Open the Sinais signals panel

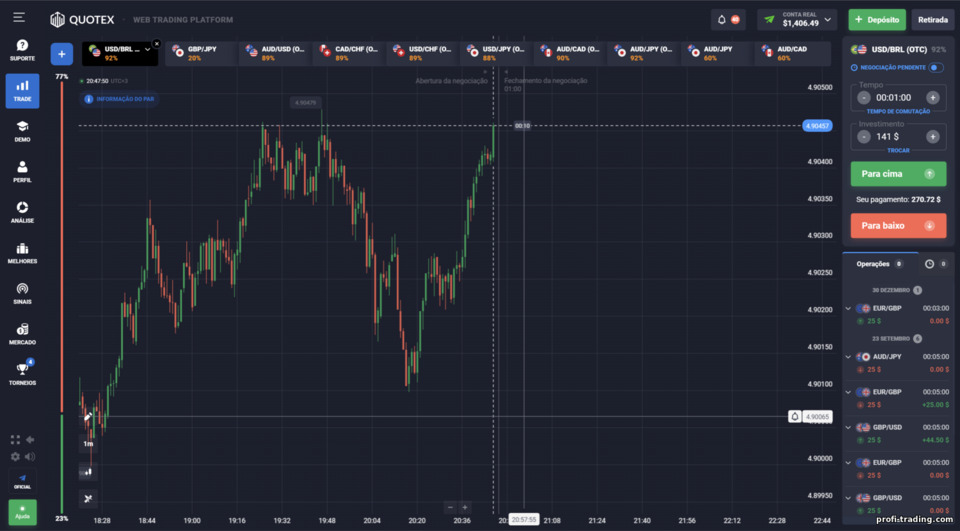tap(22, 293)
